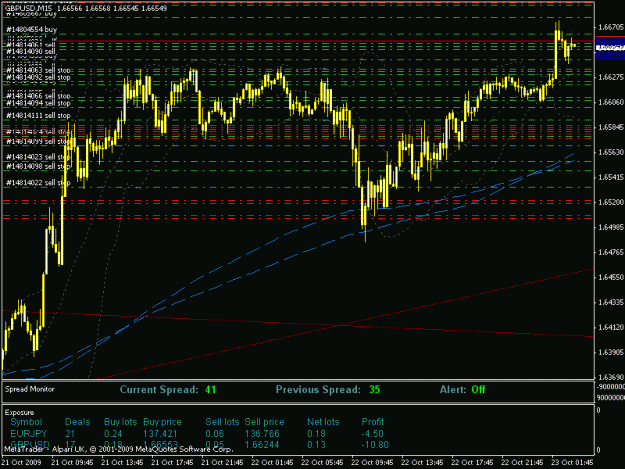Click the EURJPY sell price 136.766
Screen dimensions: 625x469
pyautogui.click(x=262, y=434)
